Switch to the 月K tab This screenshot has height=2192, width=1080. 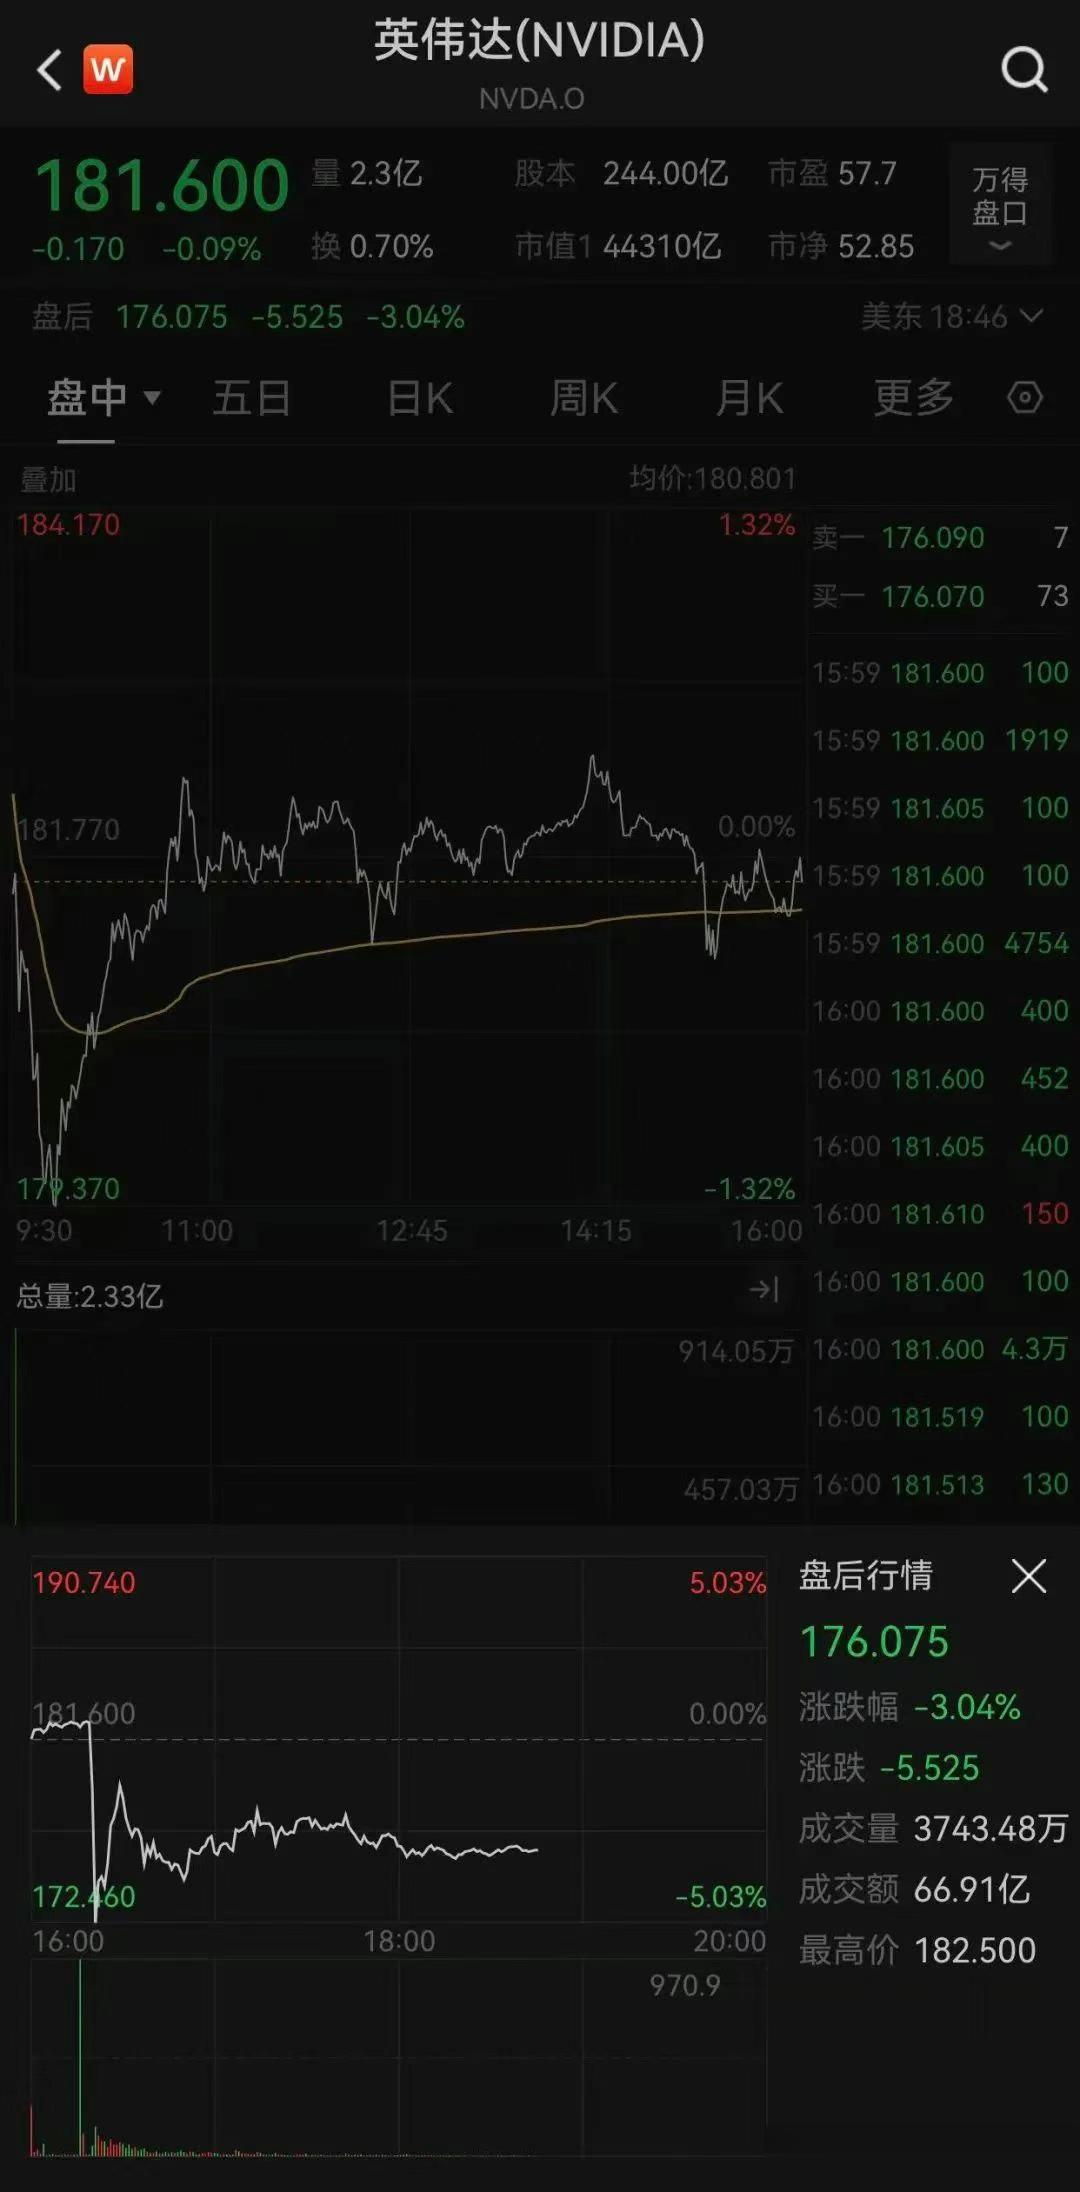pos(749,398)
